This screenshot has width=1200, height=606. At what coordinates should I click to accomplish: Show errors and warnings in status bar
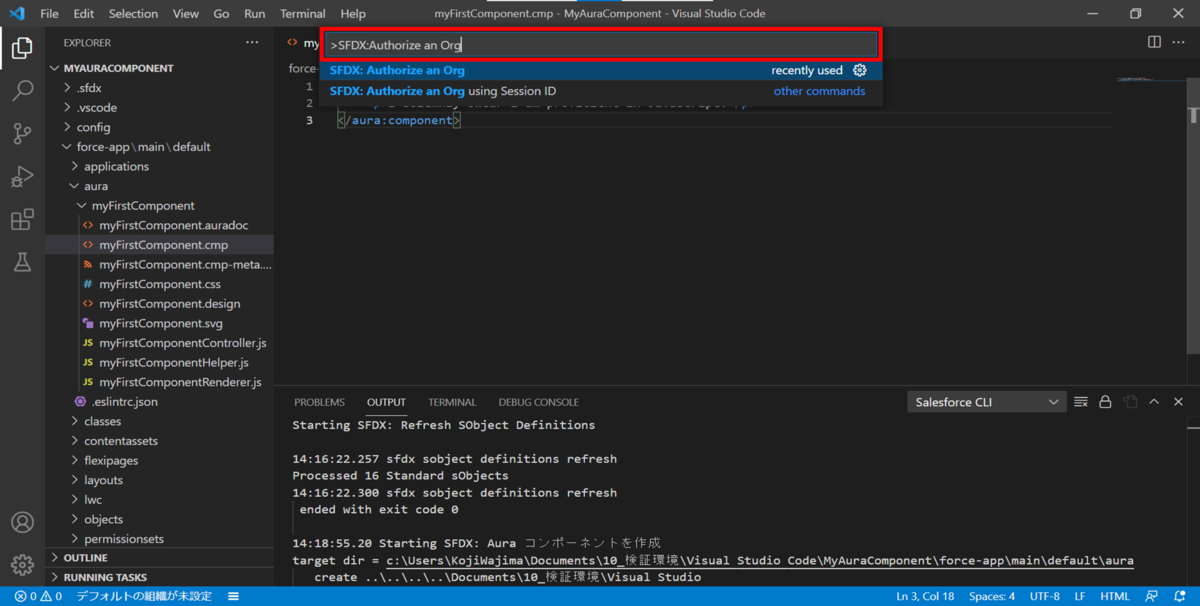pyautogui.click(x=38, y=596)
